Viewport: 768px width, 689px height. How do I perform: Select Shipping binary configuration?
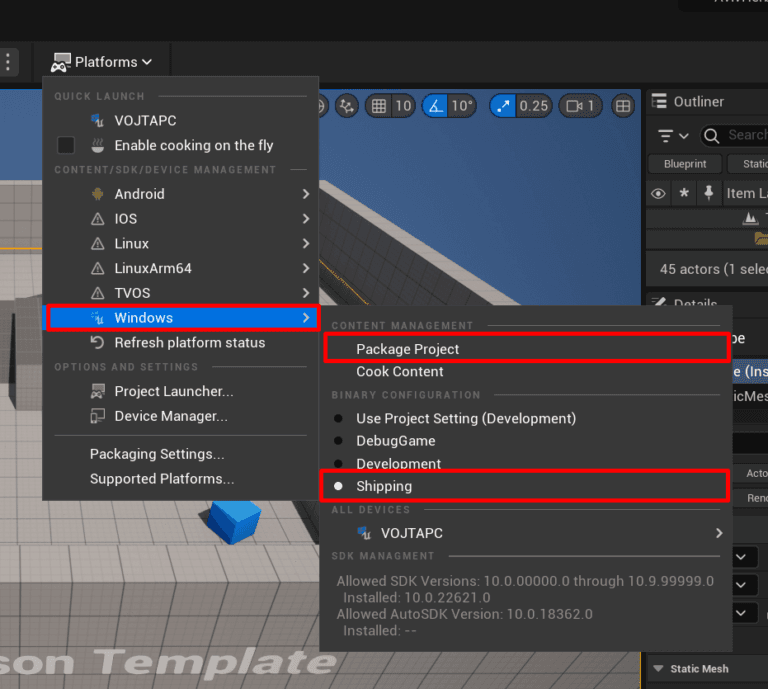click(x=525, y=486)
